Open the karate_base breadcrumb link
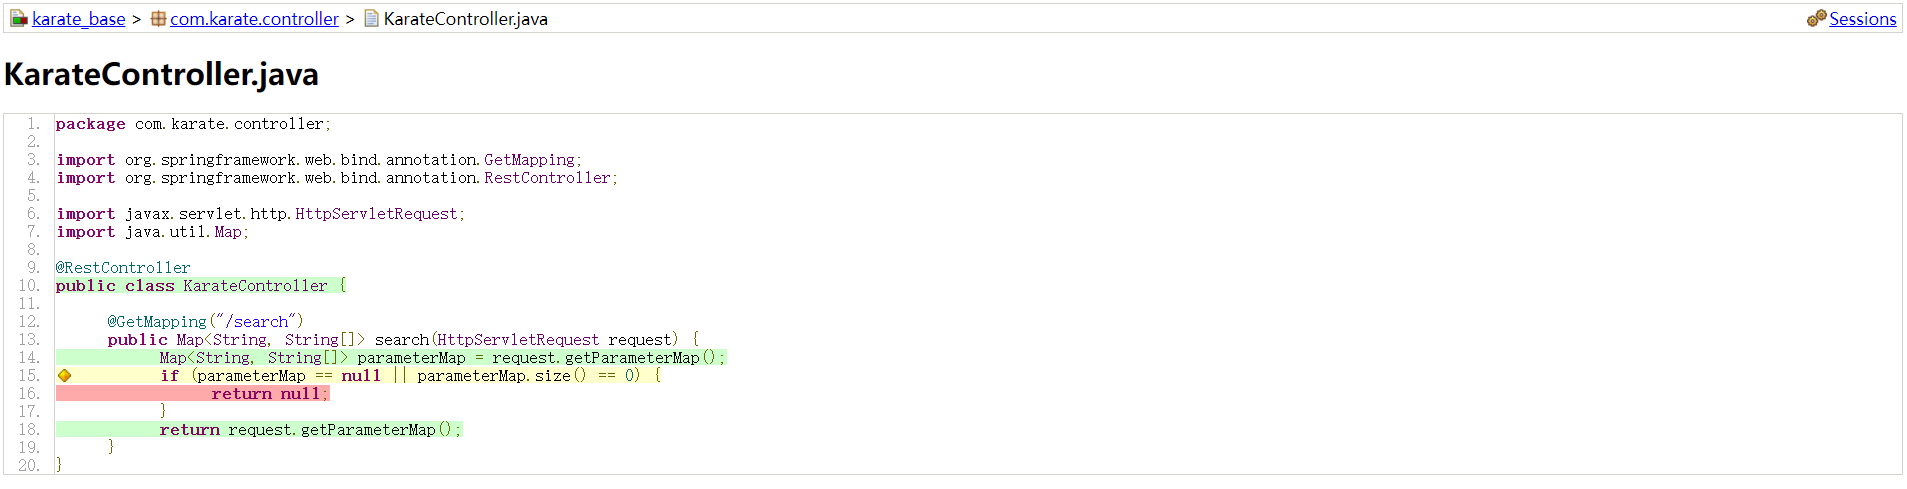The height and width of the screenshot is (489, 1907). pos(79,19)
